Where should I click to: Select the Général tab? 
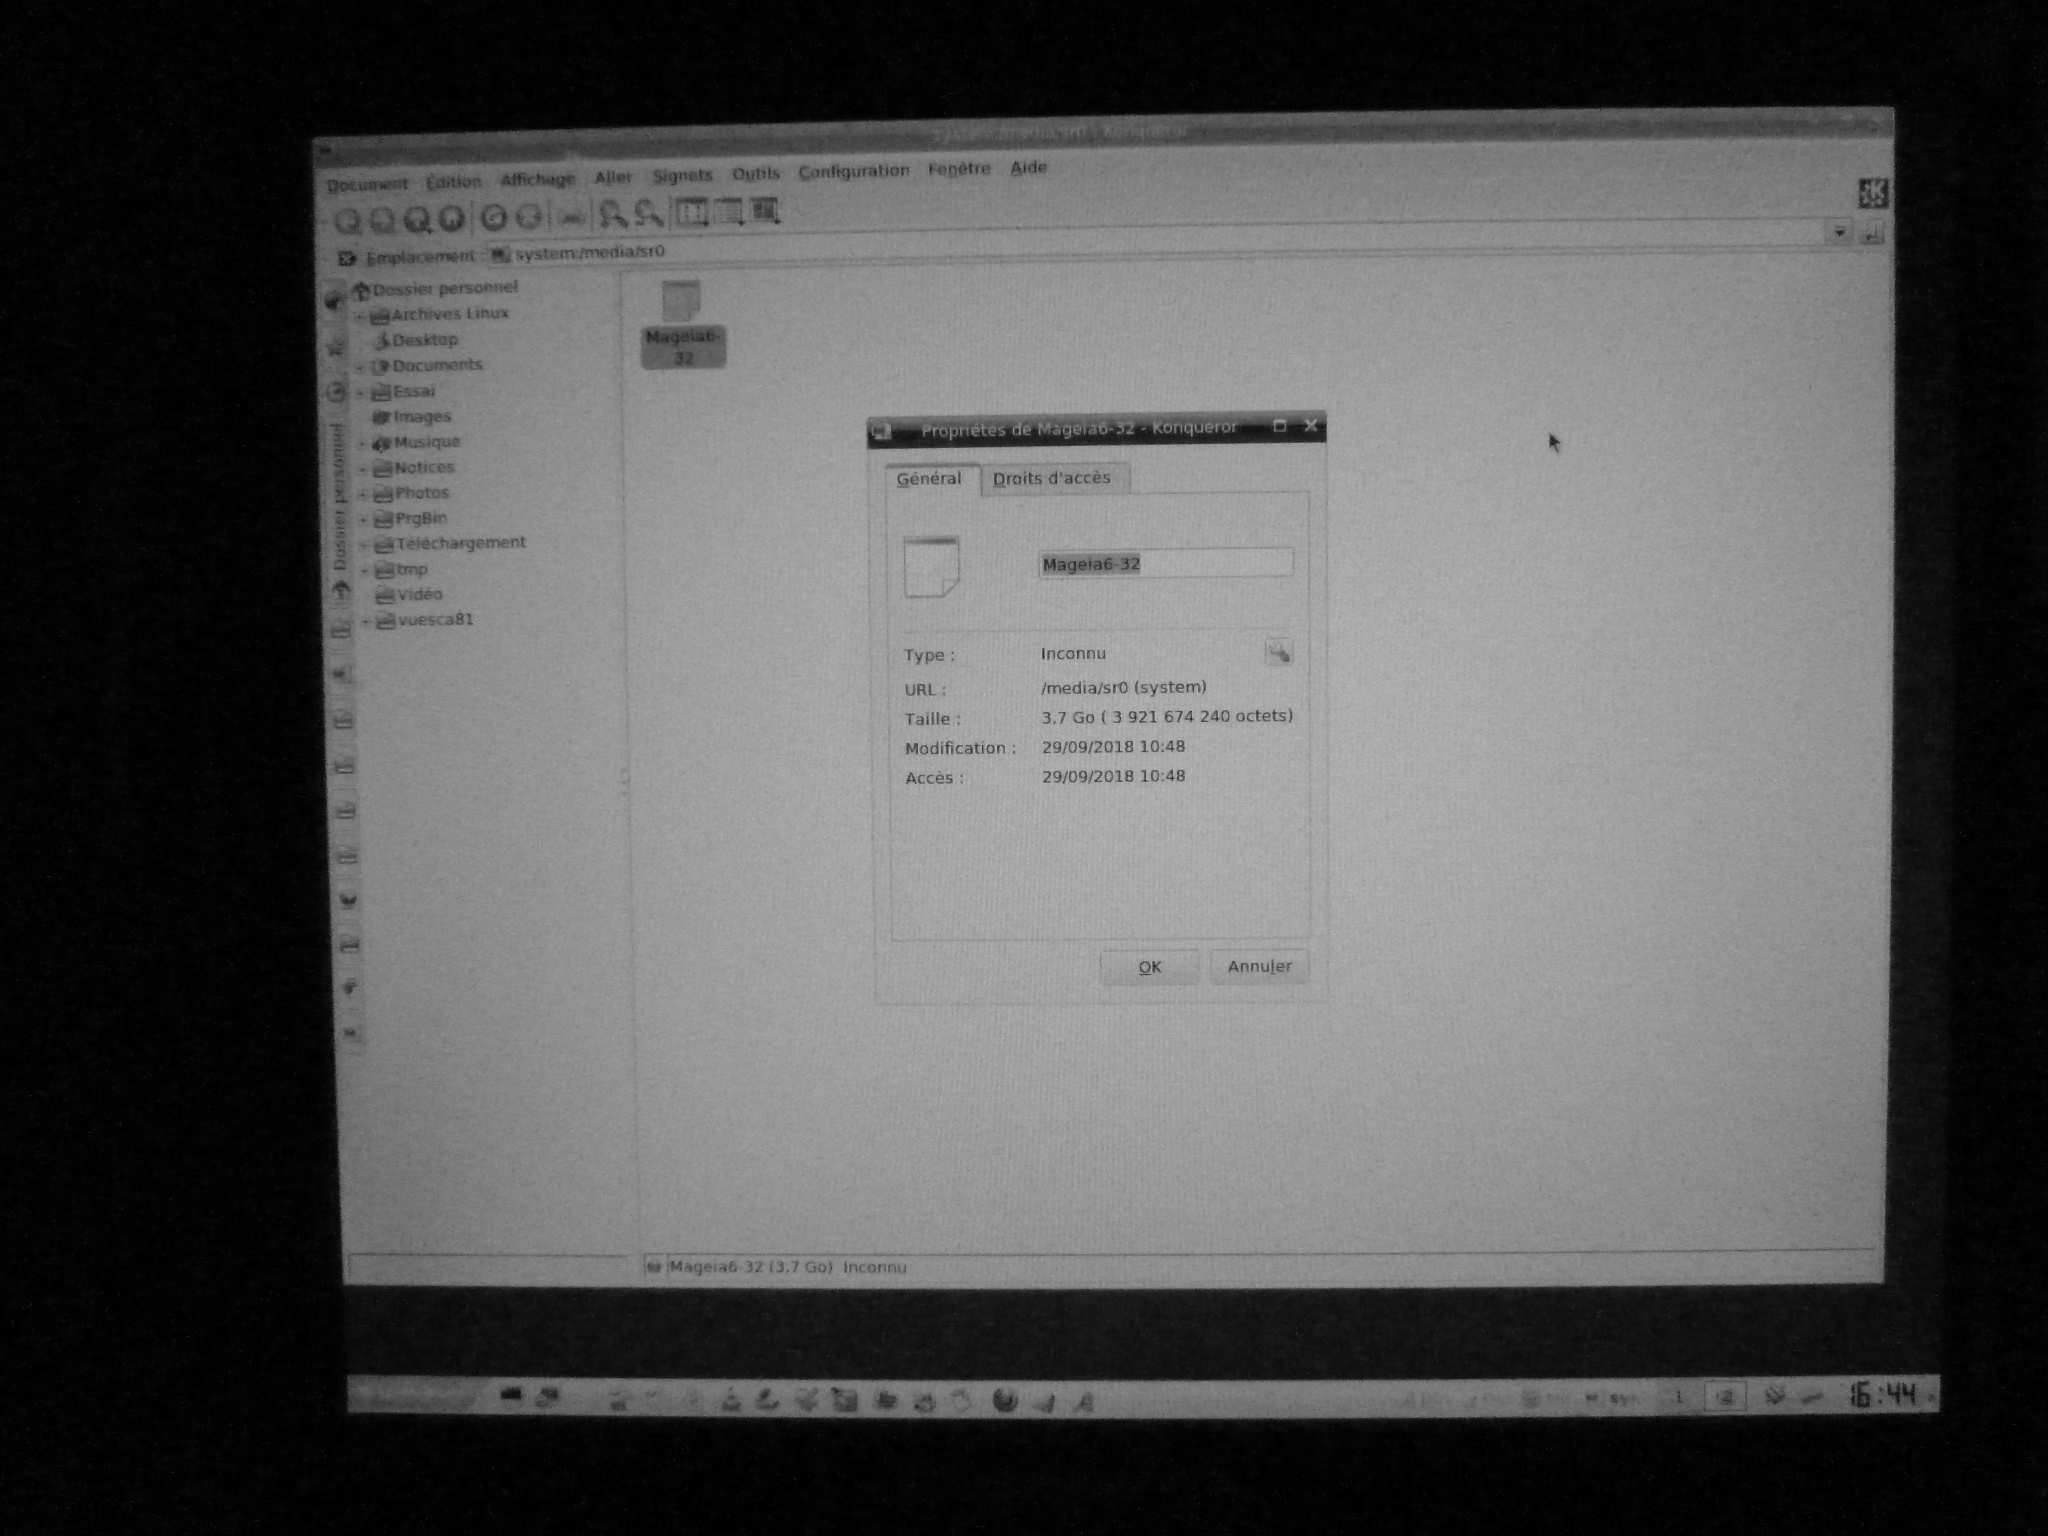(x=929, y=479)
